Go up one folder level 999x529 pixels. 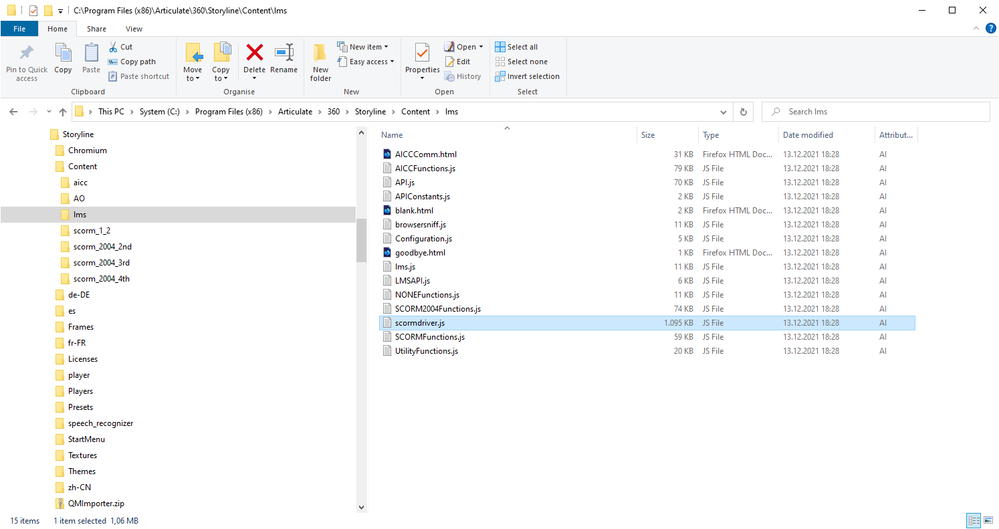point(63,112)
